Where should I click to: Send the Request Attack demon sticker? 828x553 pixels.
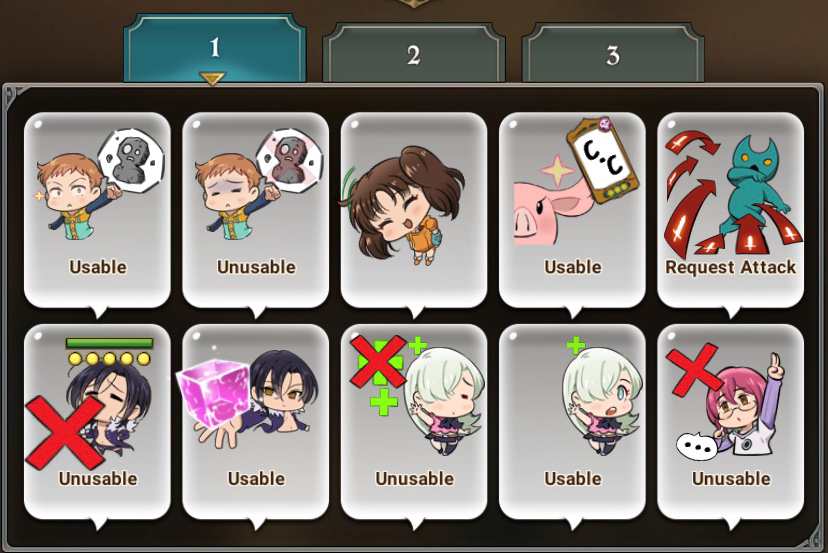(731, 210)
